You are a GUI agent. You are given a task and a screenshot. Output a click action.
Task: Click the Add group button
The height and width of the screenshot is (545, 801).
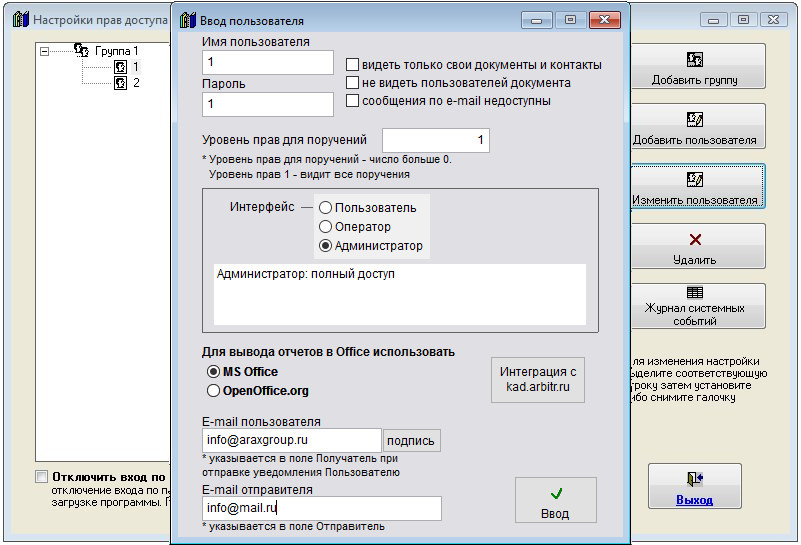[x=698, y=66]
